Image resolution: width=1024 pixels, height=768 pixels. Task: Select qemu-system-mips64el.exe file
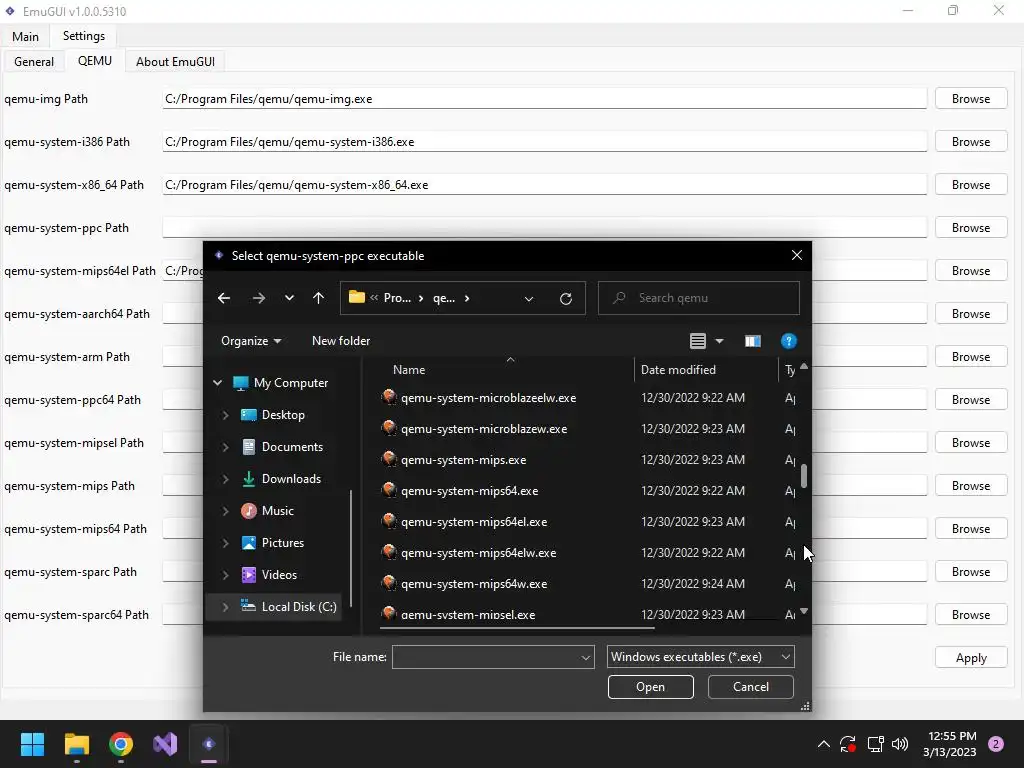click(x=465, y=522)
